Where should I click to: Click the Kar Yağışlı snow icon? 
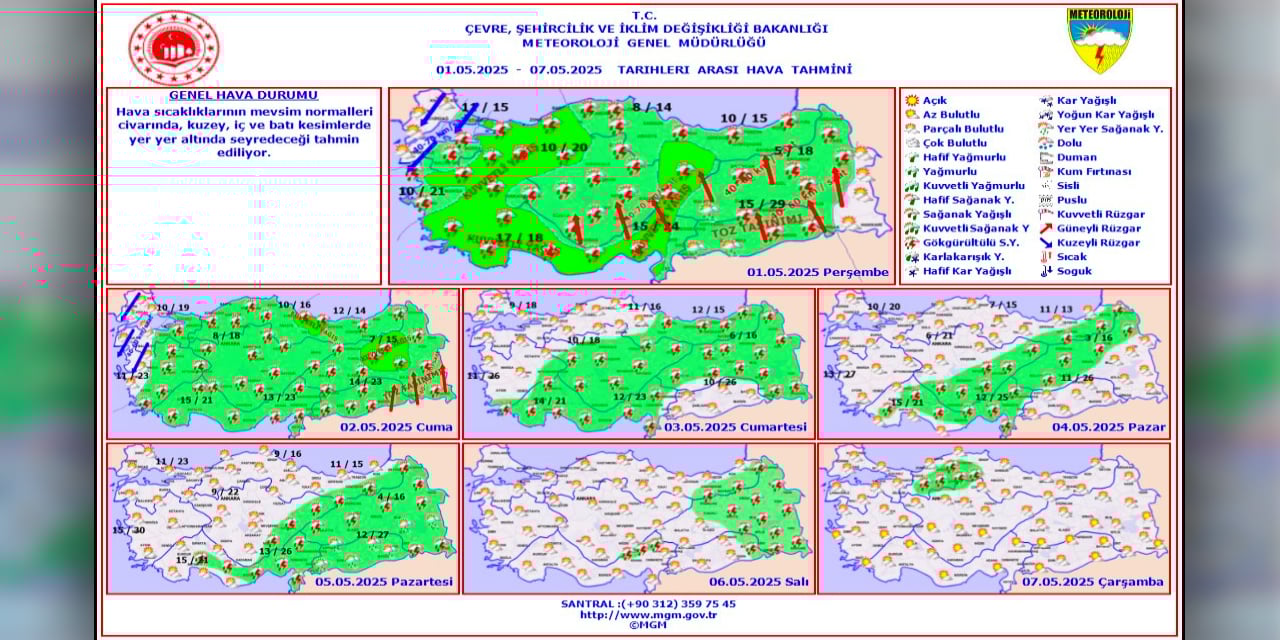click(1046, 101)
